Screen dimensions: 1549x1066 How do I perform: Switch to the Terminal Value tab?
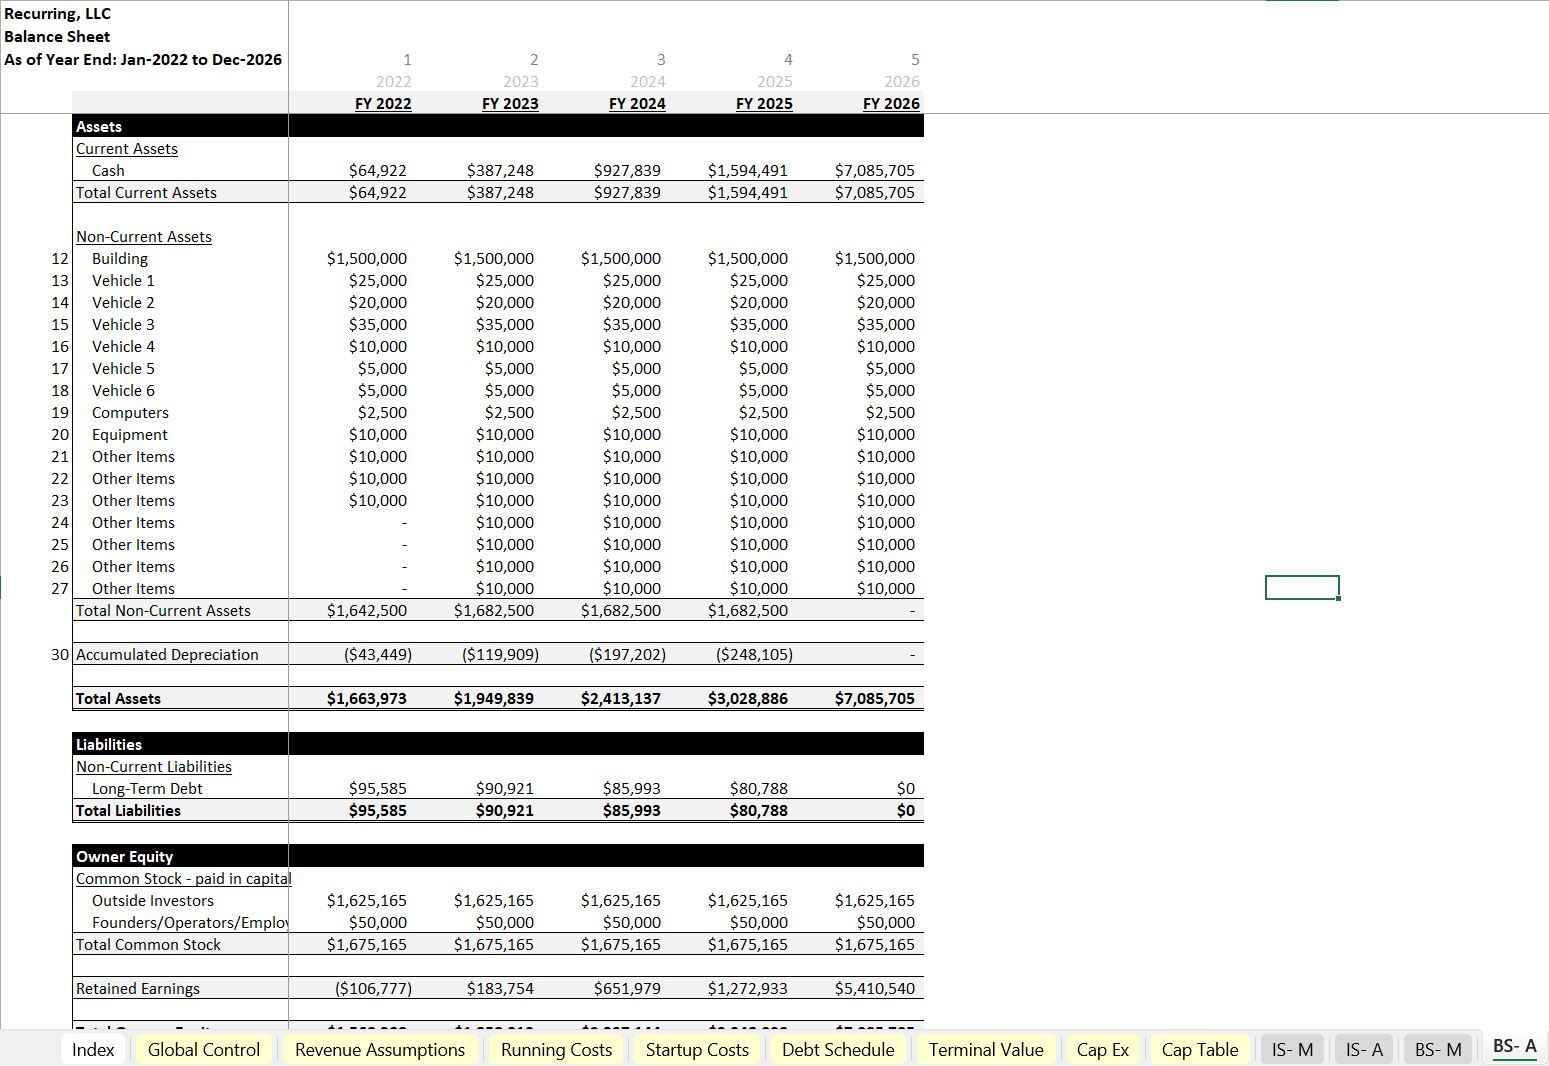tap(986, 1049)
